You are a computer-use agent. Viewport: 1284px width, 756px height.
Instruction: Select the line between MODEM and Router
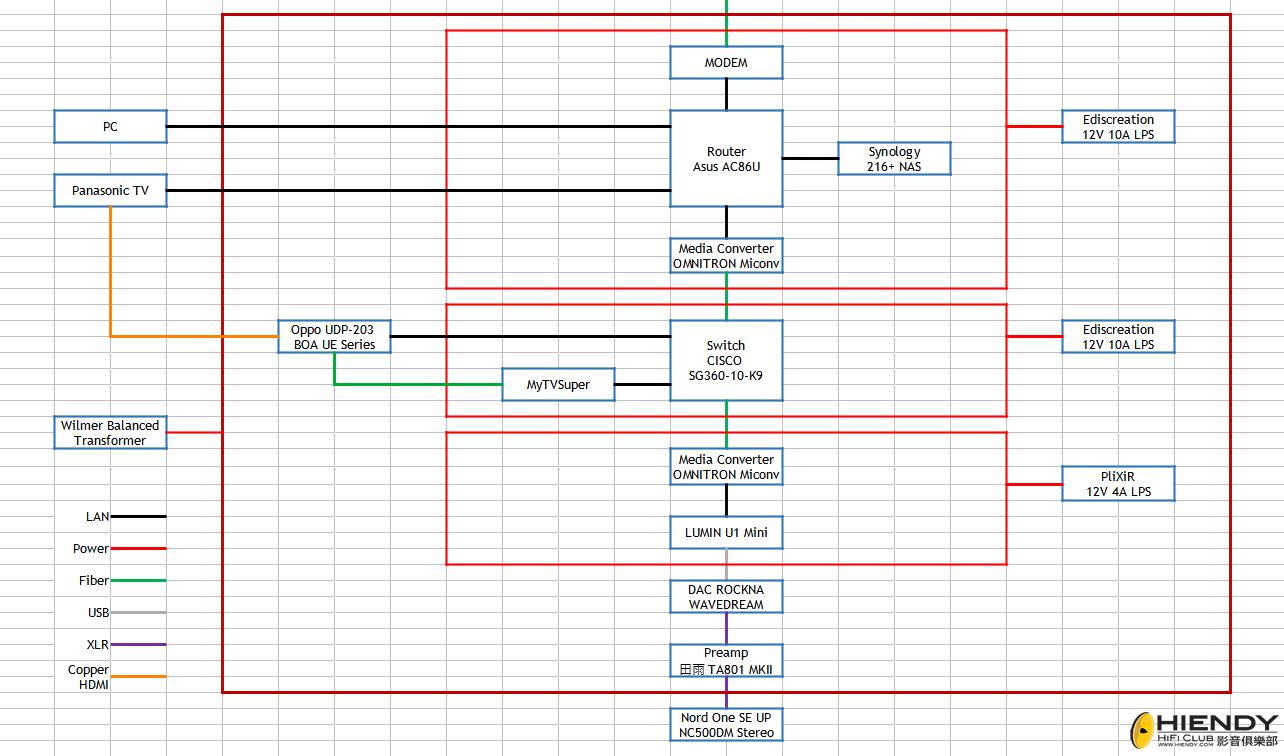click(x=726, y=95)
